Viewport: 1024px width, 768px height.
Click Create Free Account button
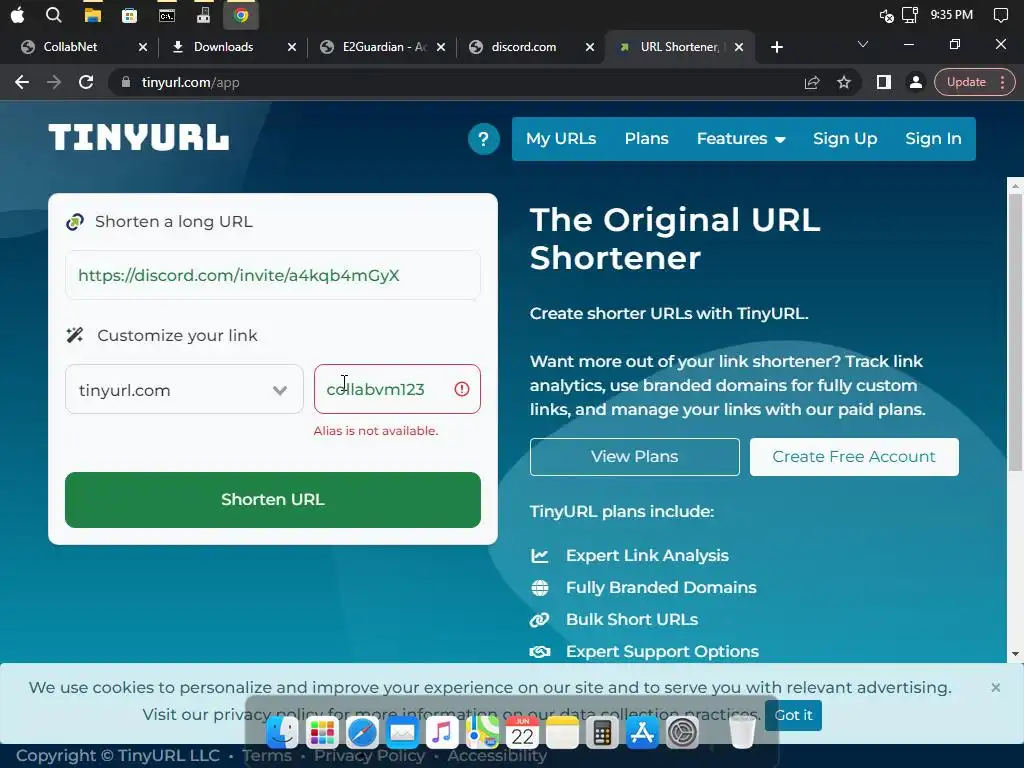click(x=854, y=456)
